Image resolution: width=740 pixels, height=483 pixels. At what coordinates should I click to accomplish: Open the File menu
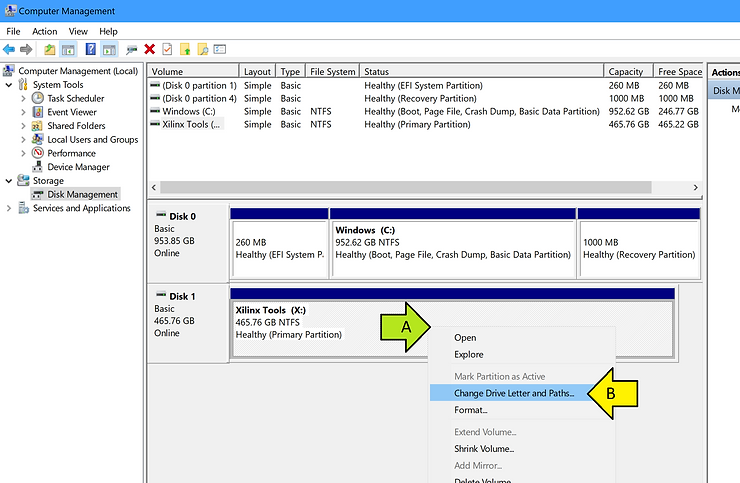(13, 31)
